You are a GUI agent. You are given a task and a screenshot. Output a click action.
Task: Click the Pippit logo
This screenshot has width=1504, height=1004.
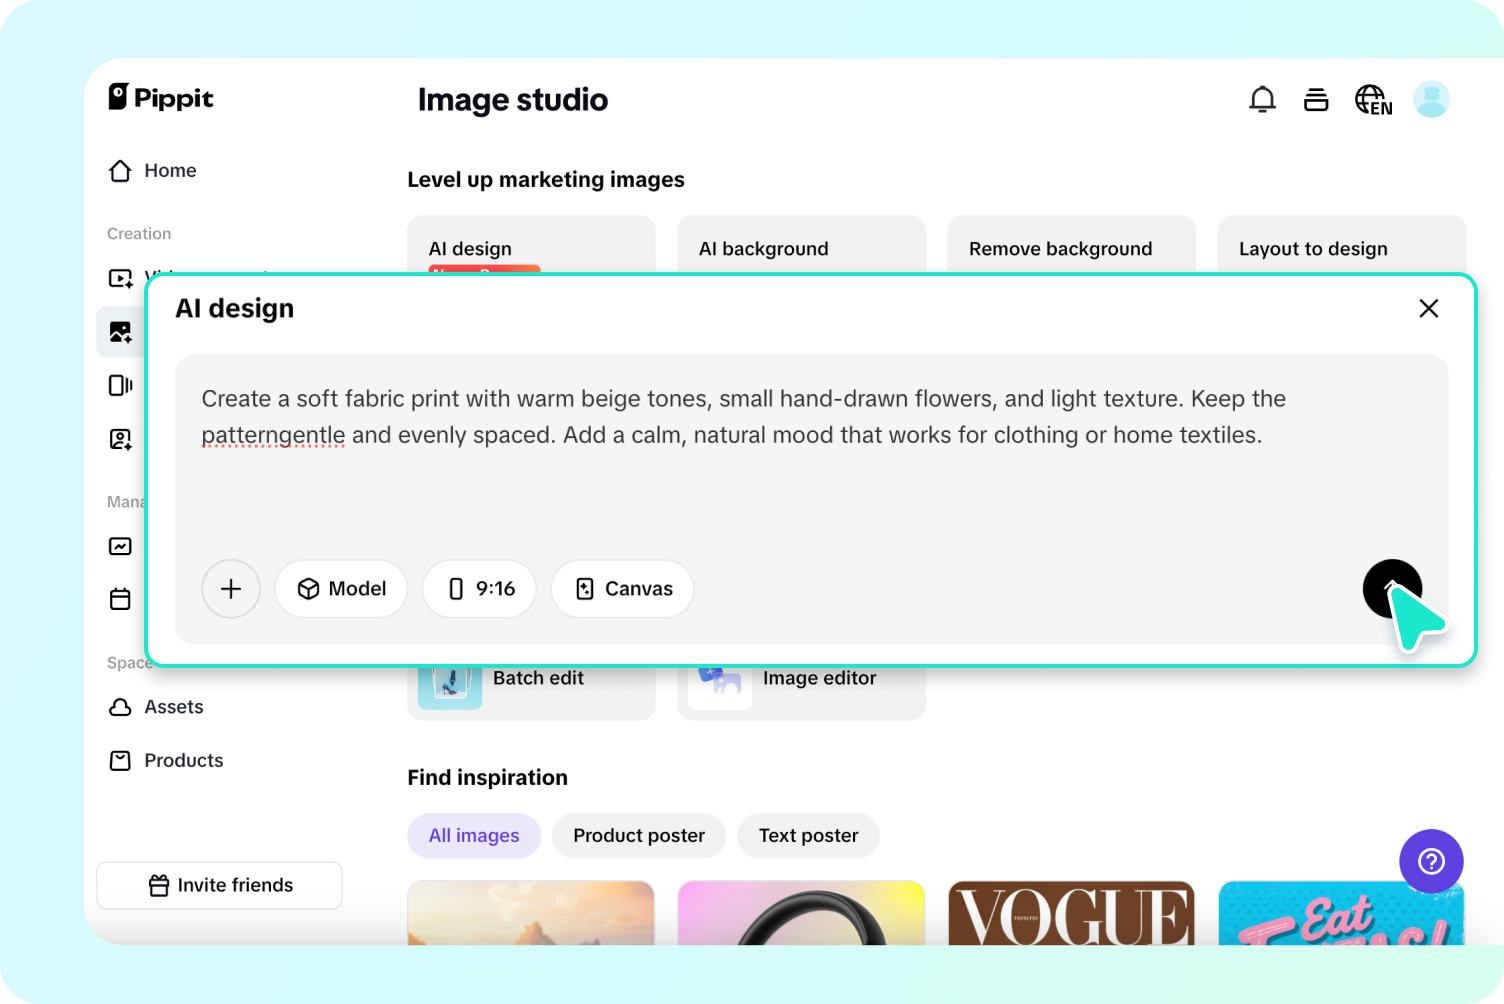click(160, 97)
